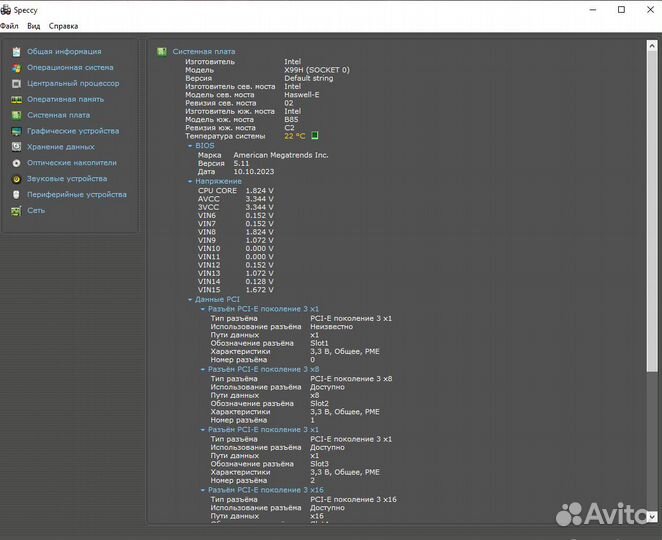
Task: Collapse Разъём PCI-E поколение 3 x16 node
Action: (203, 490)
